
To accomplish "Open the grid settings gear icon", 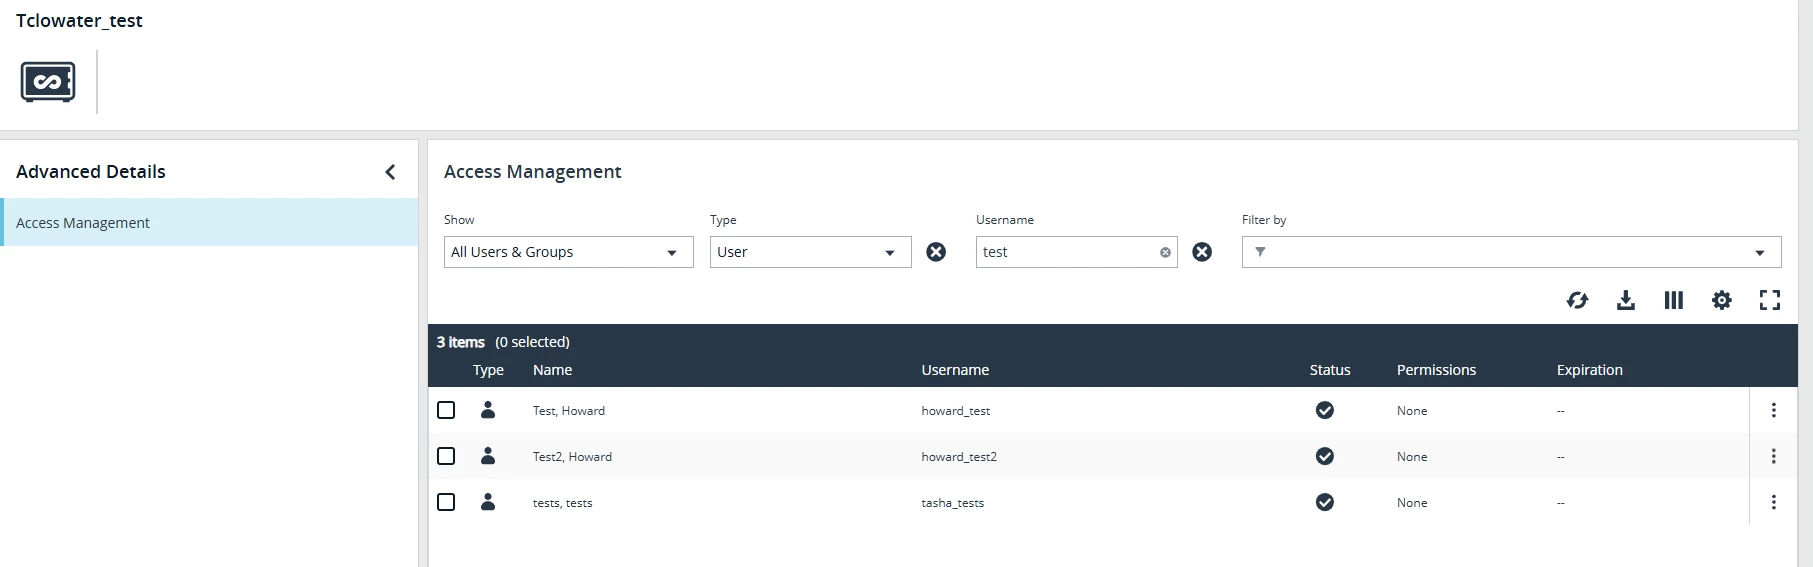I will (x=1722, y=300).
